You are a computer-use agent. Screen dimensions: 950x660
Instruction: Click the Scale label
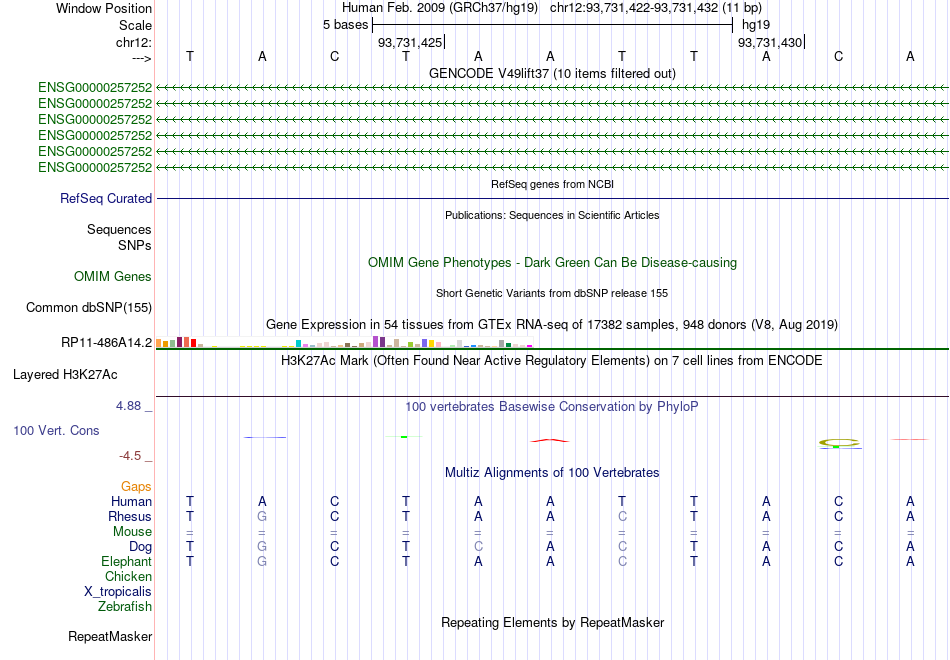136,25
